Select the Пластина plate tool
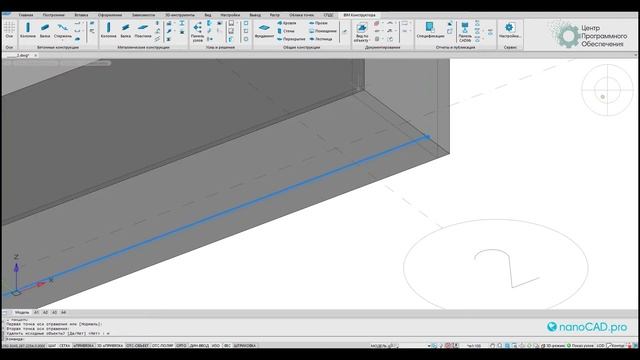This screenshot has width=640, height=360. click(x=143, y=30)
